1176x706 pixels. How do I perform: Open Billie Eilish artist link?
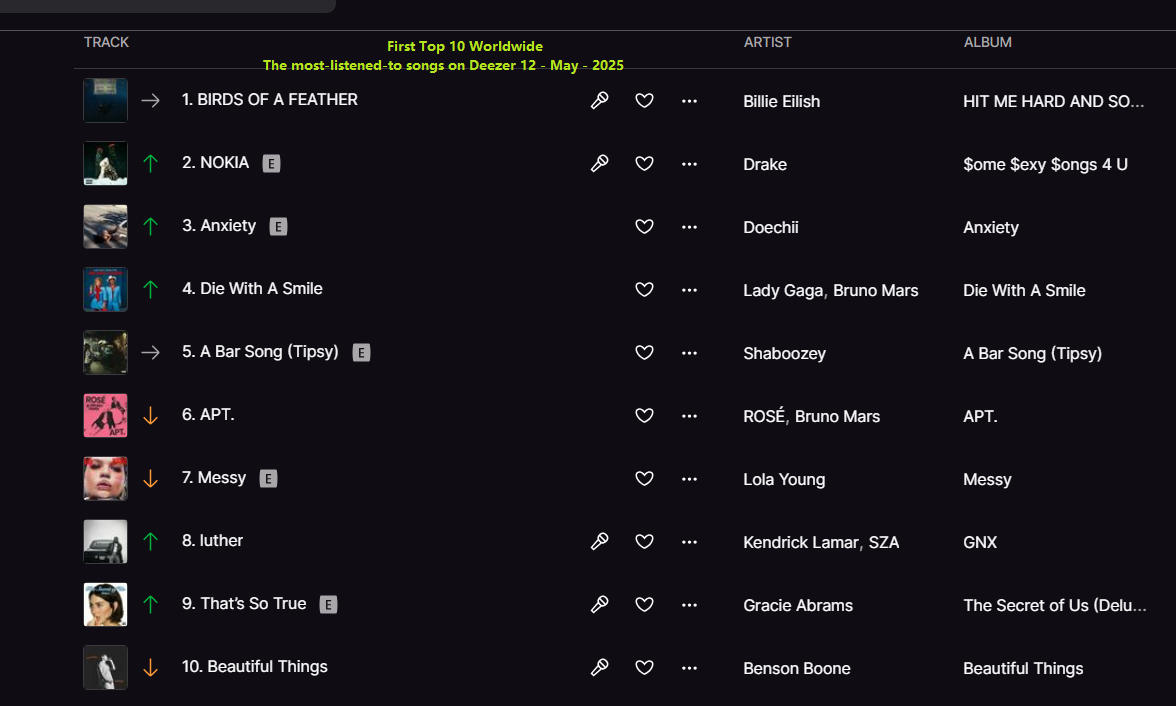tap(781, 101)
